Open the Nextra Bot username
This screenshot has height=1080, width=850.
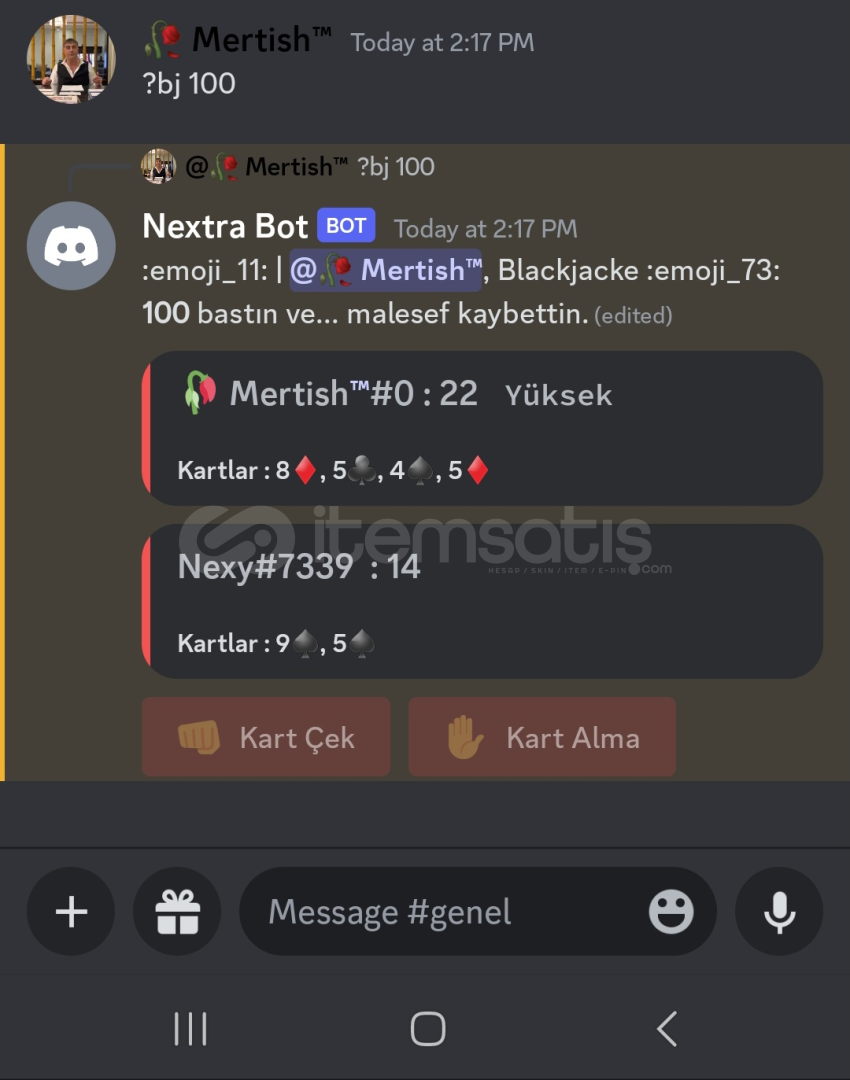(x=225, y=226)
